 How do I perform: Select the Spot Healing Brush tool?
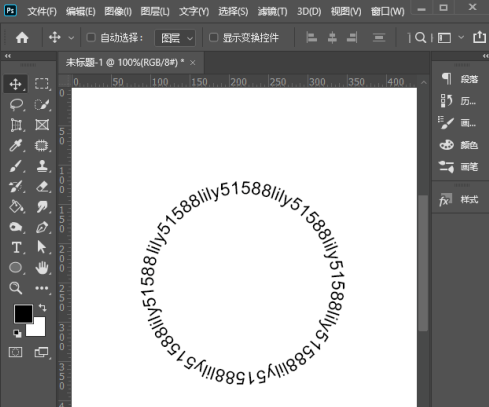pos(42,146)
